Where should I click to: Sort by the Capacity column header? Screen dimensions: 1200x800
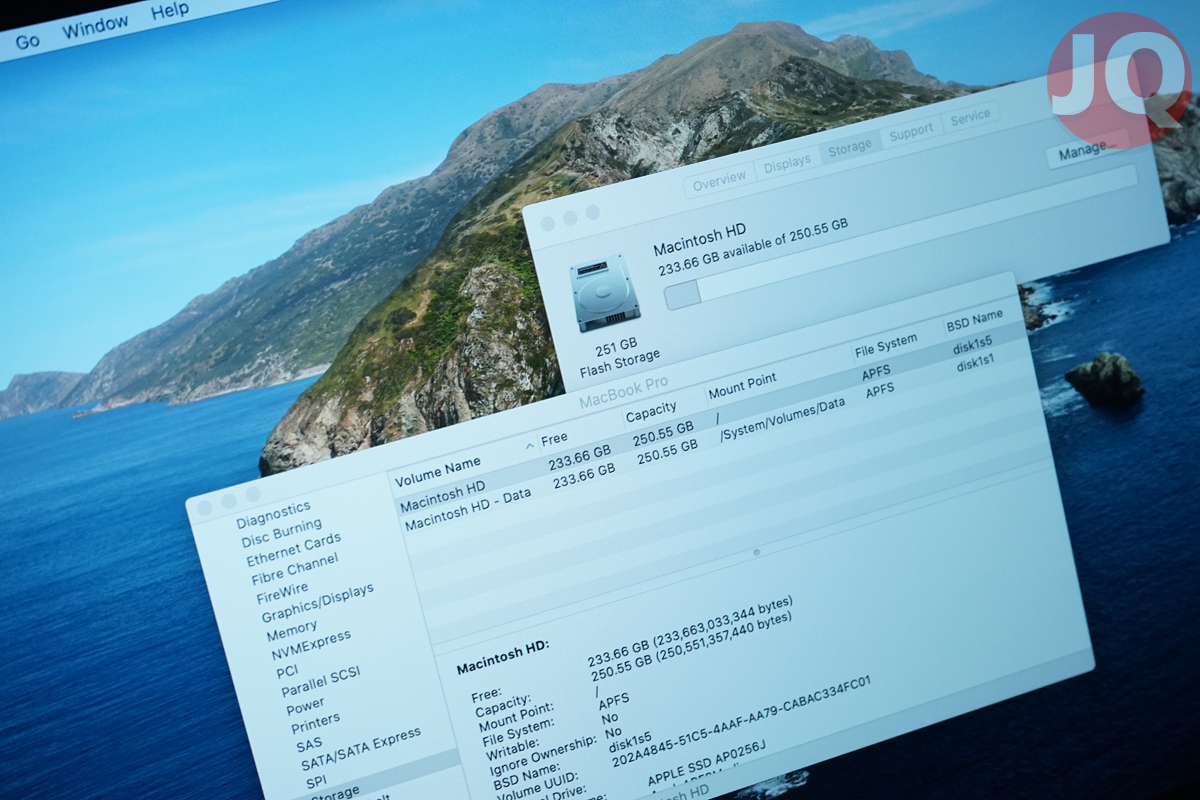[651, 412]
